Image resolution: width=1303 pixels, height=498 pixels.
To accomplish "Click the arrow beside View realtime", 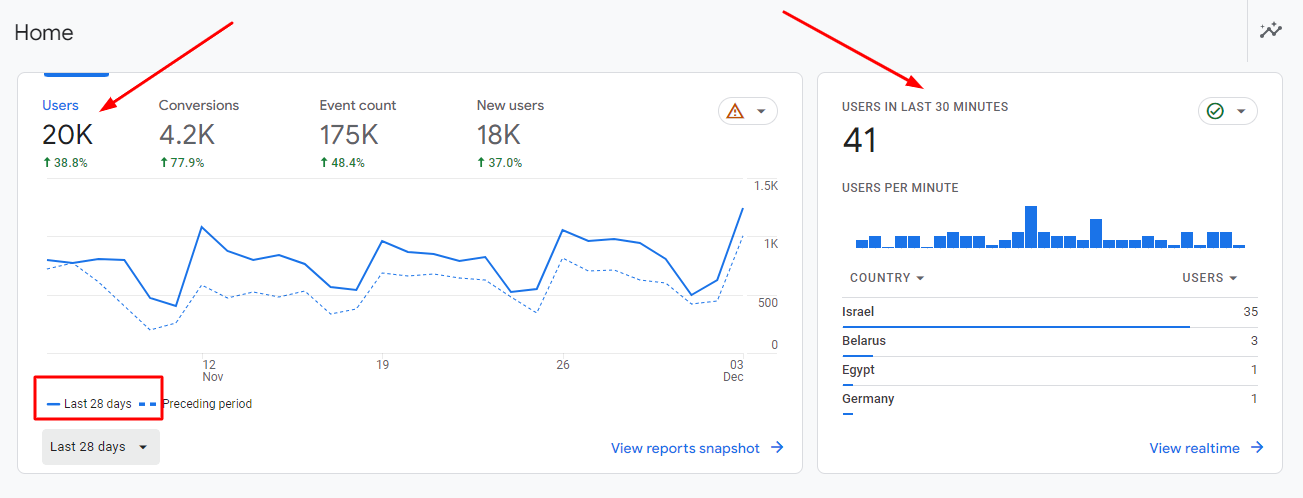I will coord(1257,448).
